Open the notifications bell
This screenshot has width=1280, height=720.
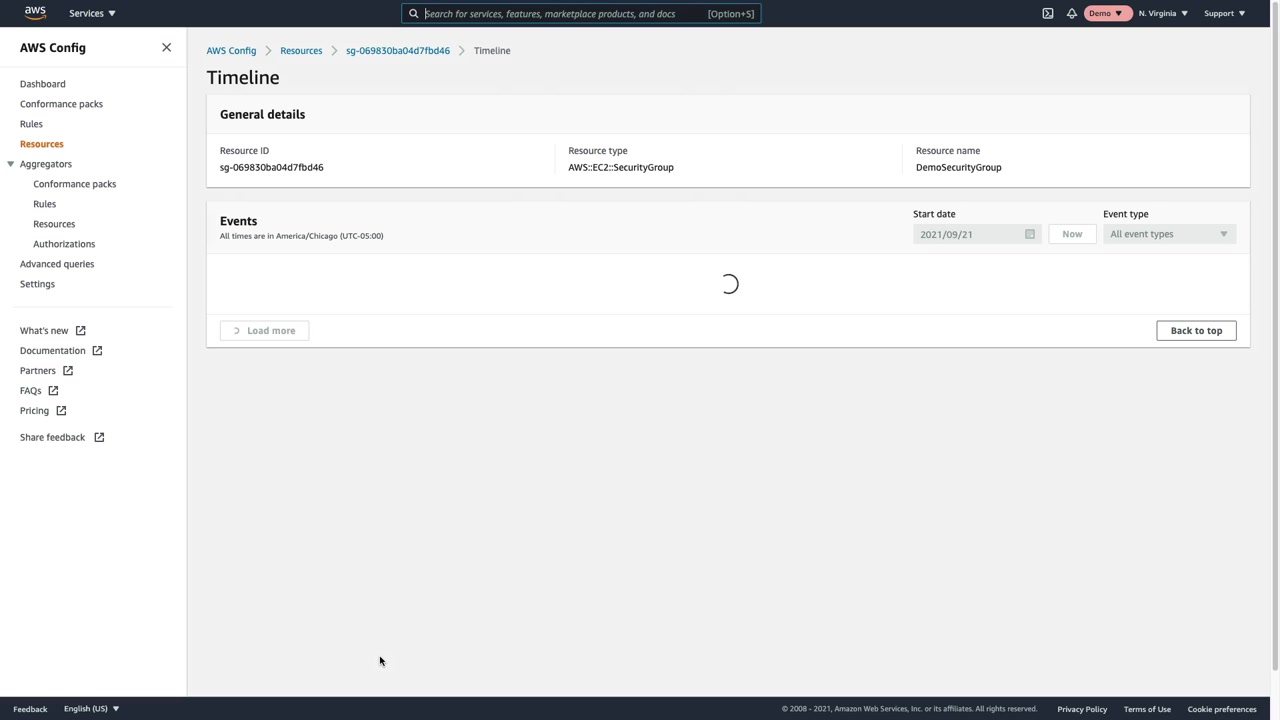tap(1071, 13)
